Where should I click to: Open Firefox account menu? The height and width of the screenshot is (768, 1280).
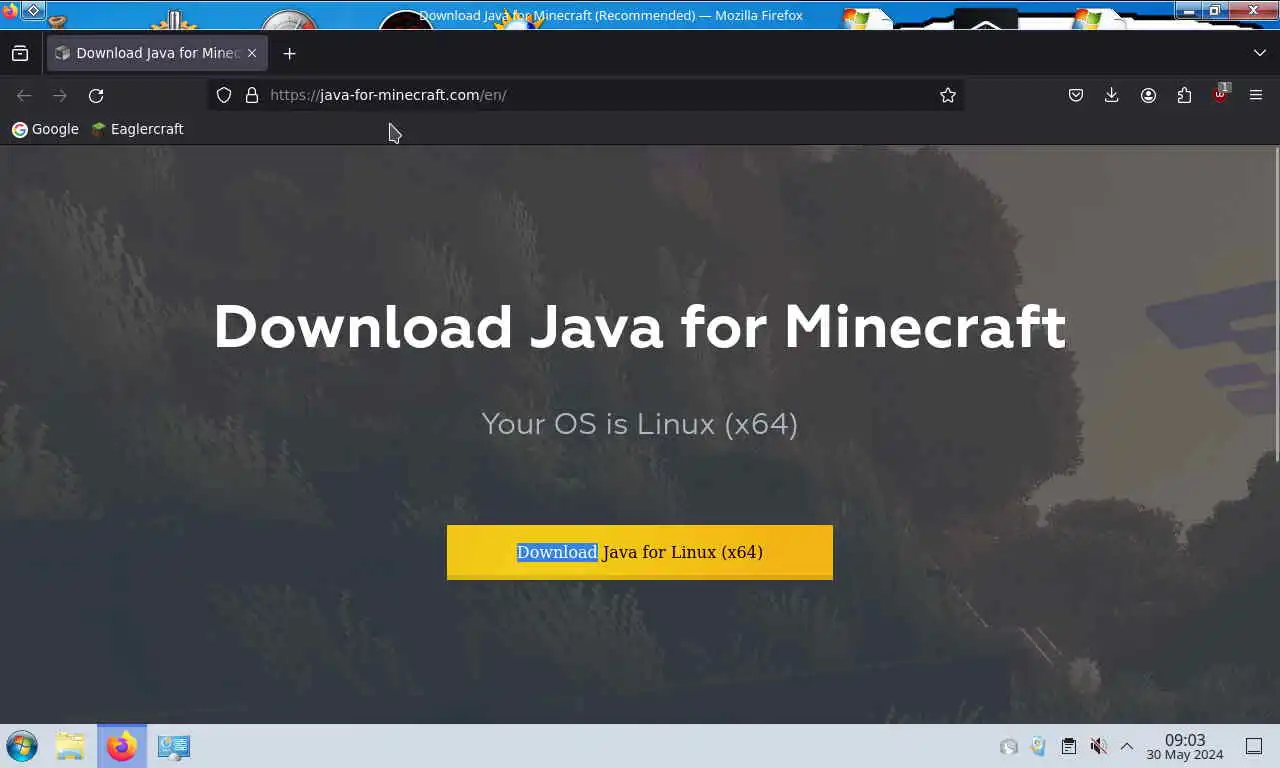[1148, 95]
